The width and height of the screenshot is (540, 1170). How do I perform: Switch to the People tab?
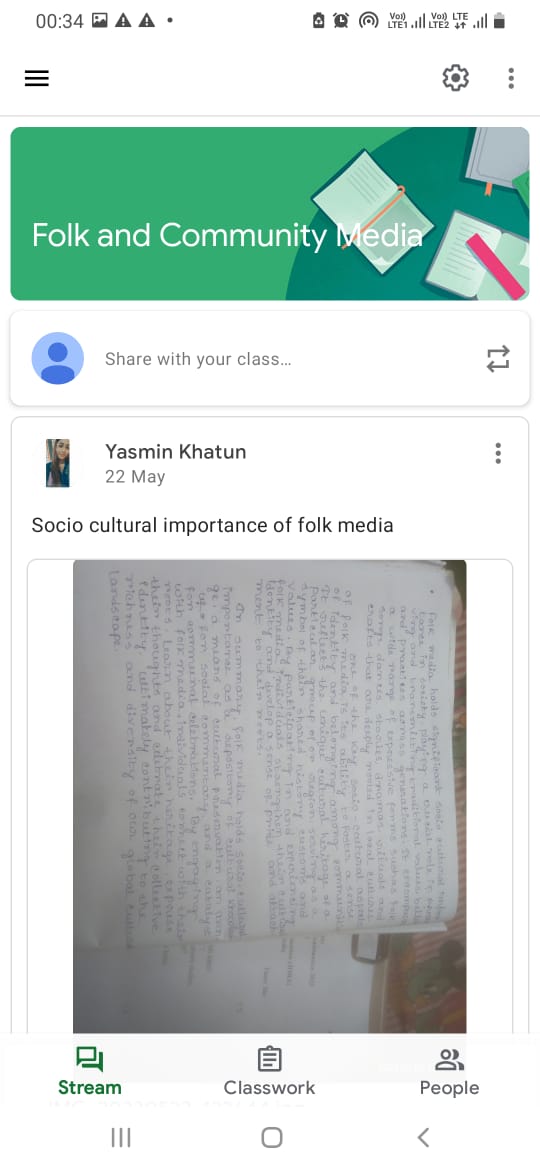[x=449, y=1071]
